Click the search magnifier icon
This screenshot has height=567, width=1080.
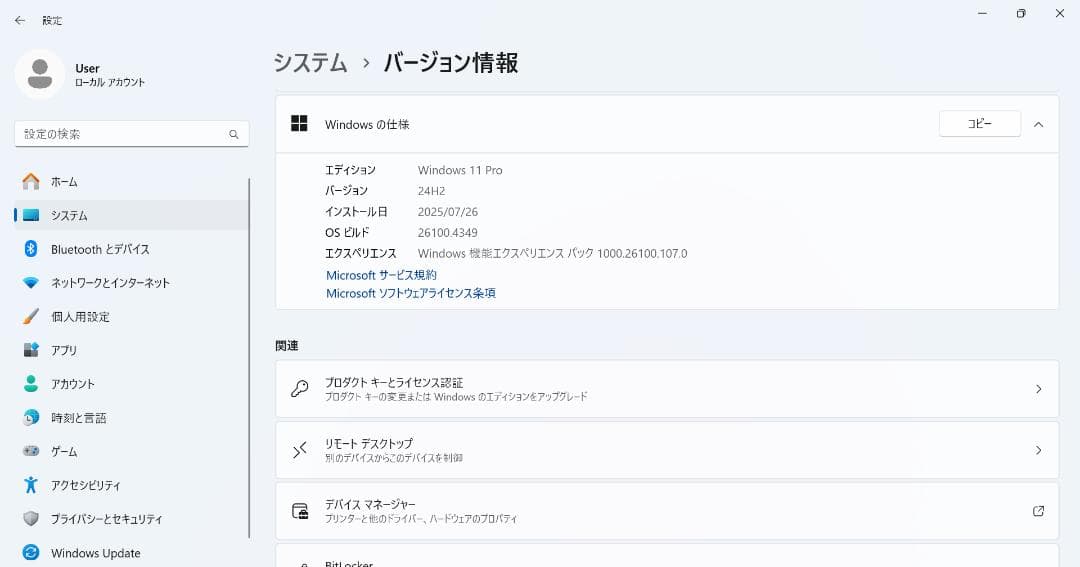pos(233,134)
